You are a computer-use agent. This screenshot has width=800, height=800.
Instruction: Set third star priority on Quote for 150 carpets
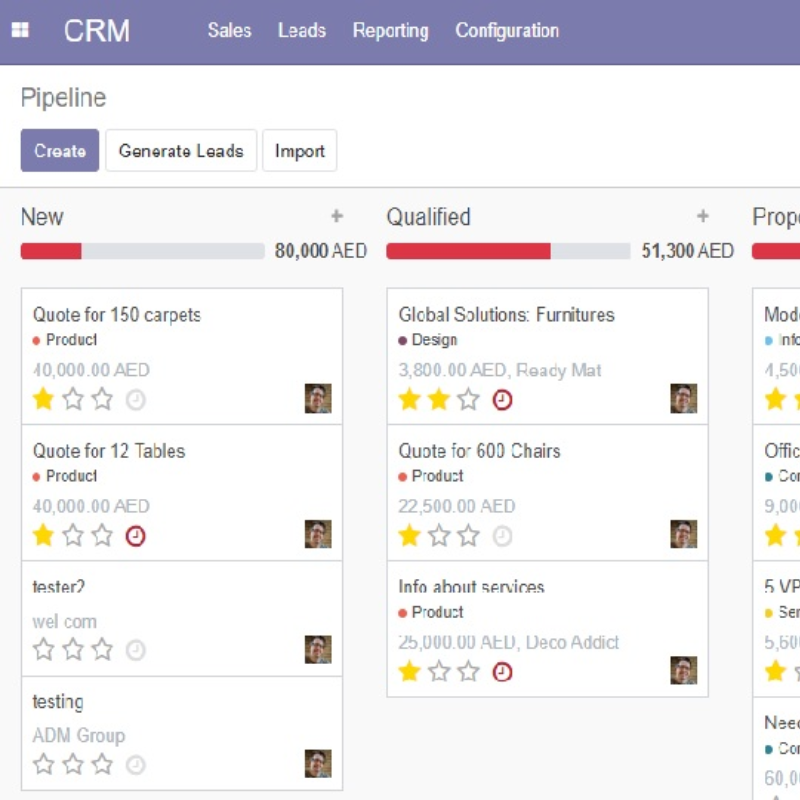click(x=103, y=400)
